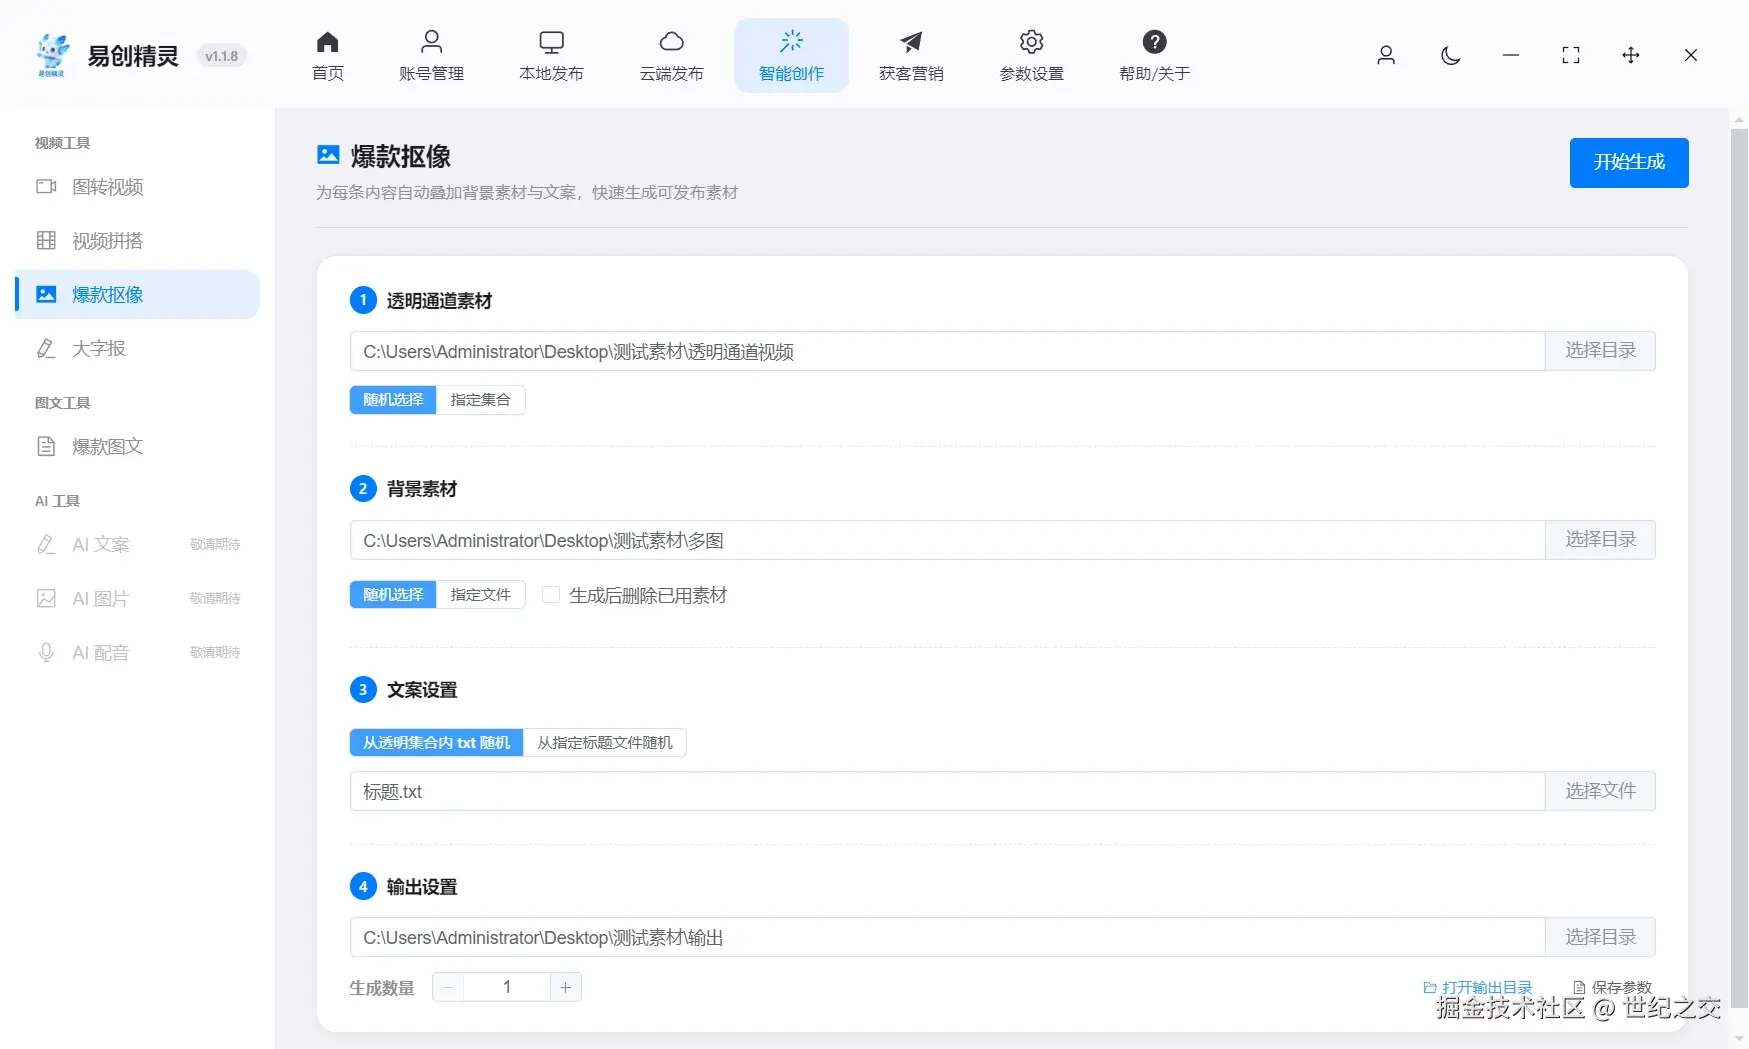This screenshot has height=1049, width=1749.
Task: Switch 背景素材 to 指定文件 mode
Action: pos(481,594)
